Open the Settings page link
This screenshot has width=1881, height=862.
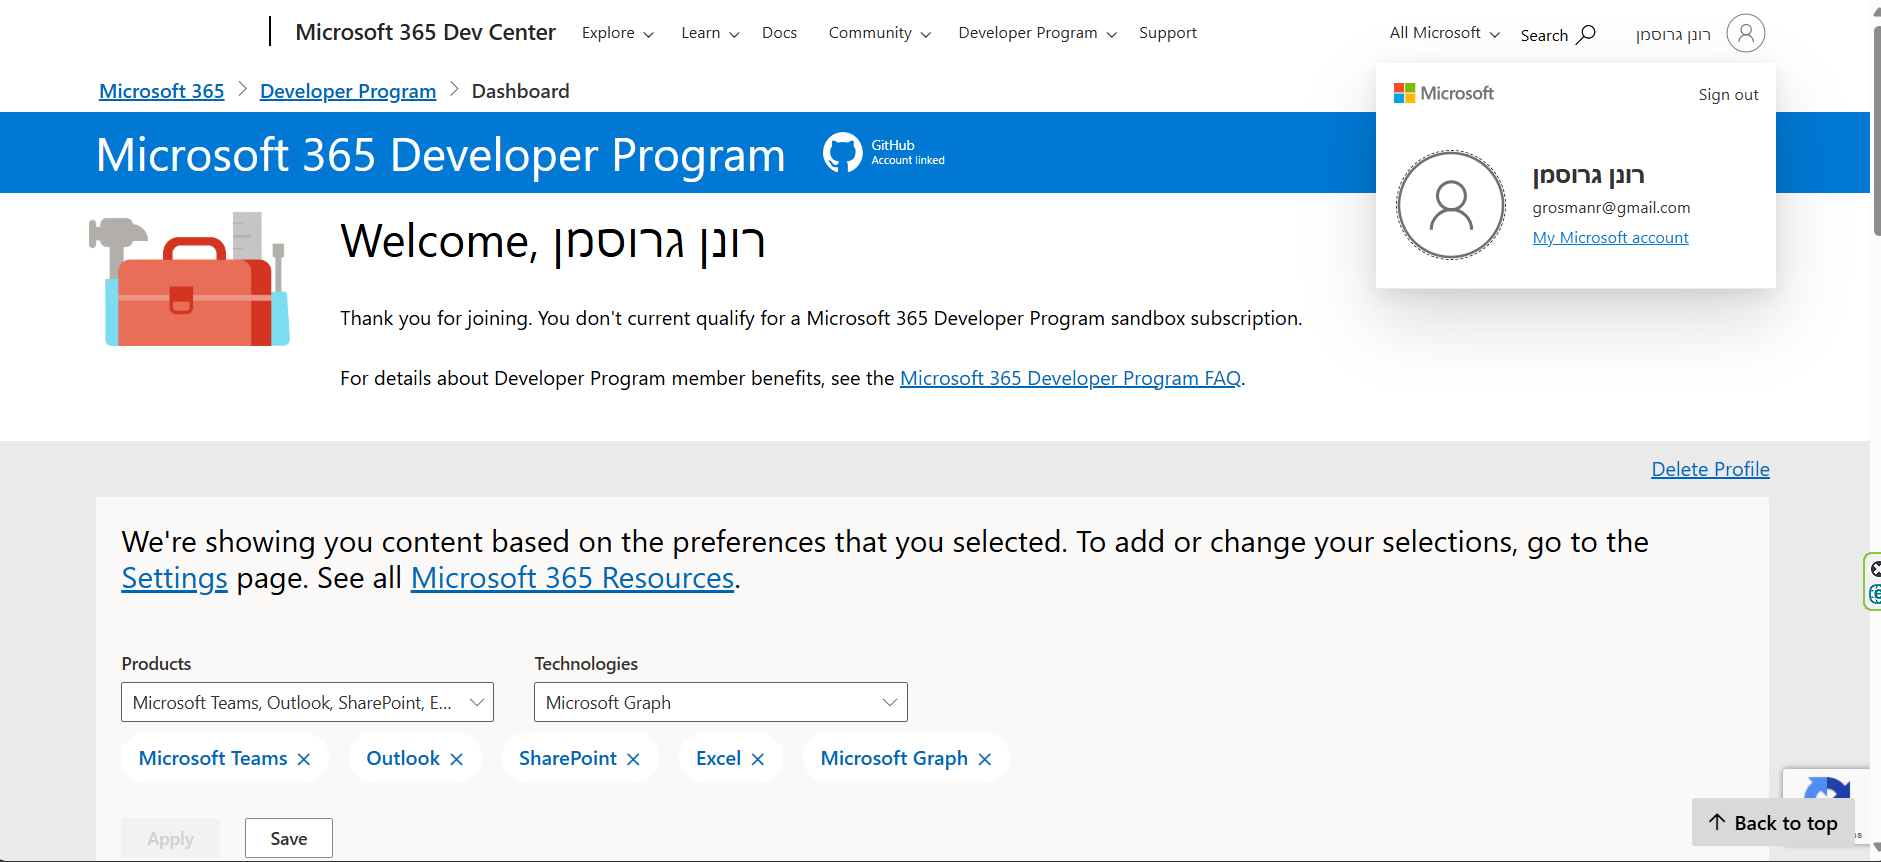(x=174, y=578)
